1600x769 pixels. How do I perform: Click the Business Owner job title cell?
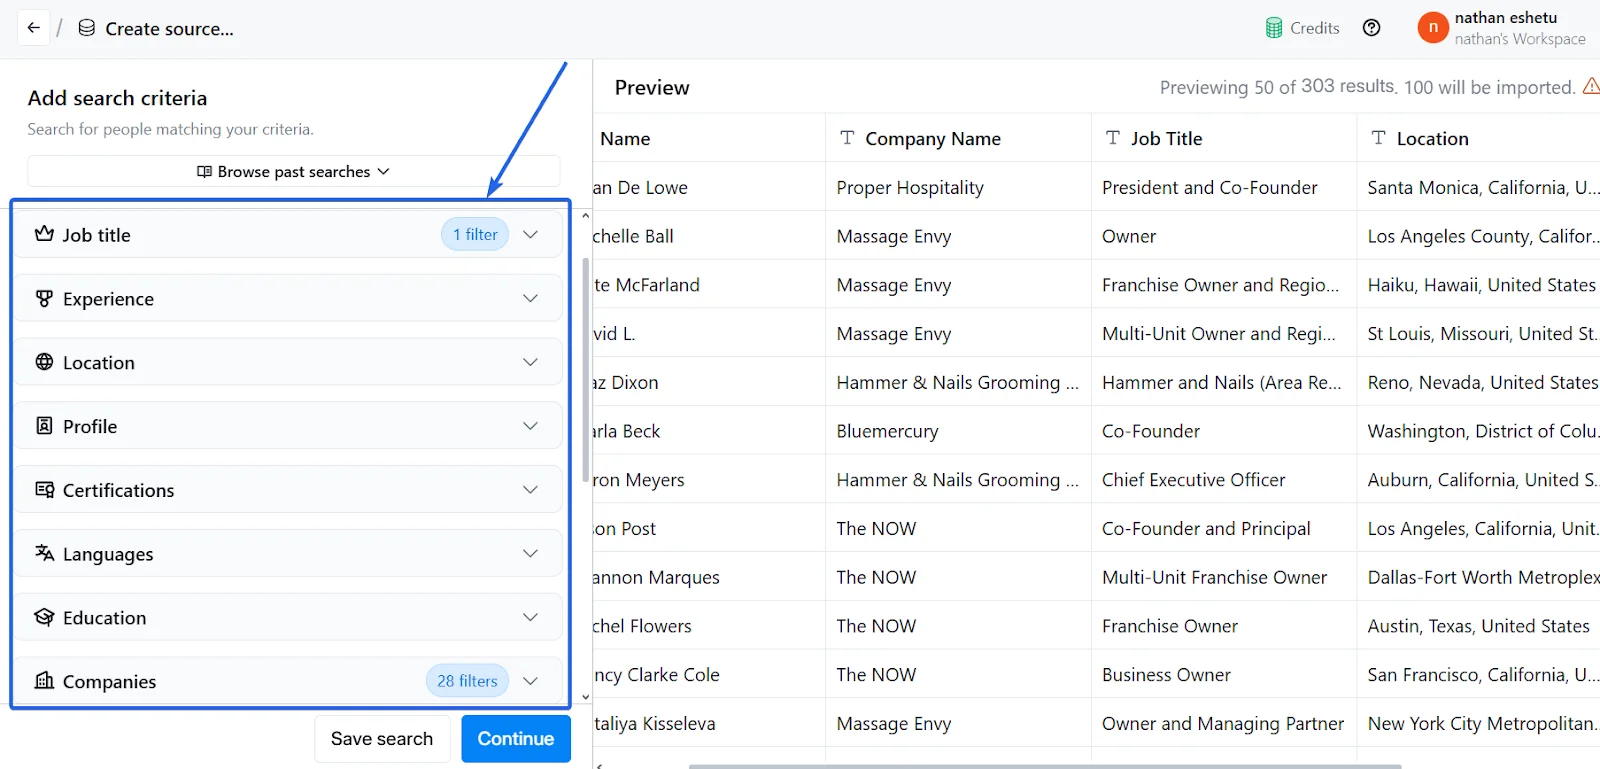tap(1224, 675)
